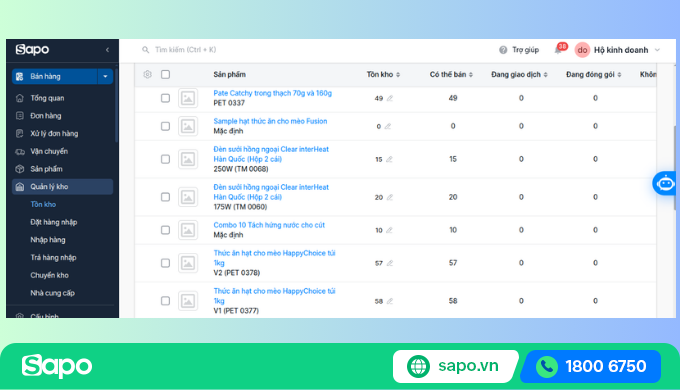Click the Vận chuyển truck icon
Image resolution: width=680 pixels, height=390 pixels.
coord(20,151)
